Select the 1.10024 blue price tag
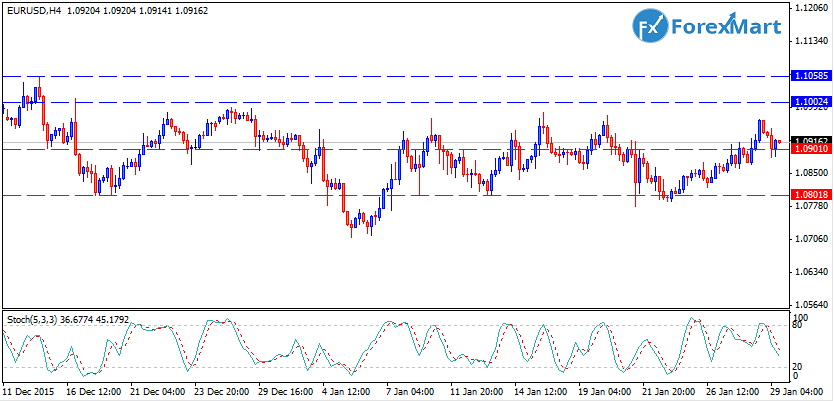Image resolution: width=834 pixels, height=401 pixels. [x=809, y=102]
